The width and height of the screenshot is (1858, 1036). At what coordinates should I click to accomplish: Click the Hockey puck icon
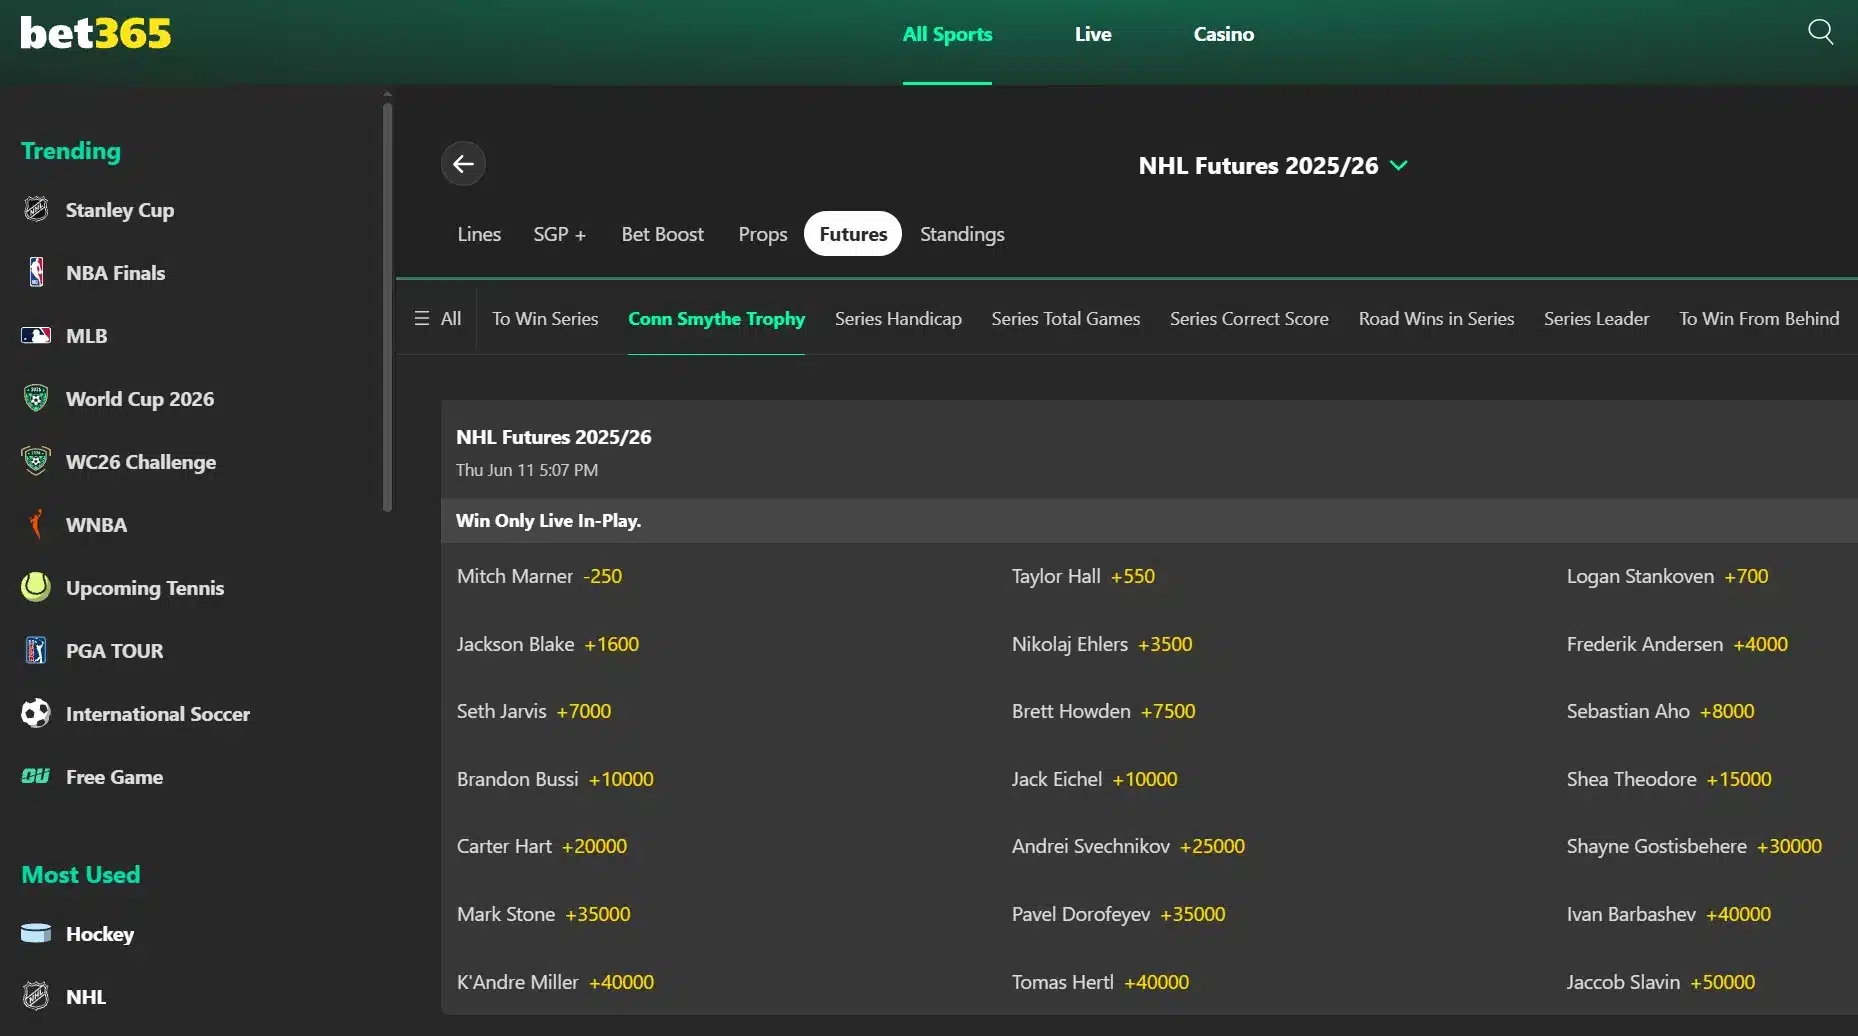[x=36, y=933]
